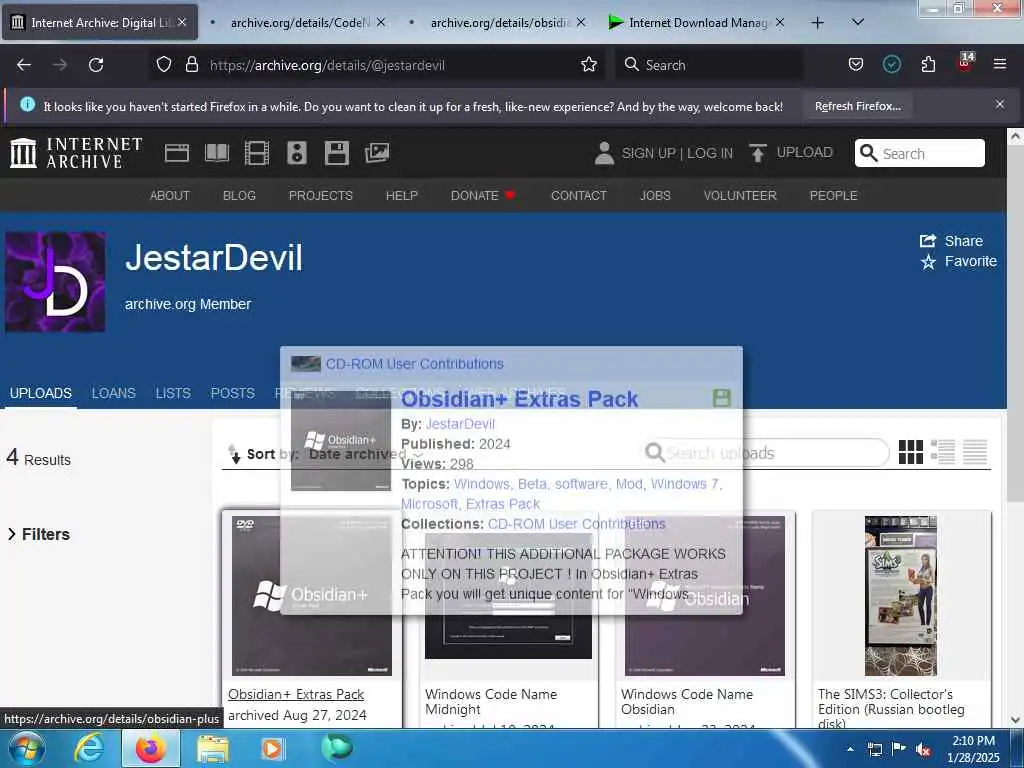Open the Audio speaker icon
Viewport: 1024px width, 768px height.
point(296,153)
